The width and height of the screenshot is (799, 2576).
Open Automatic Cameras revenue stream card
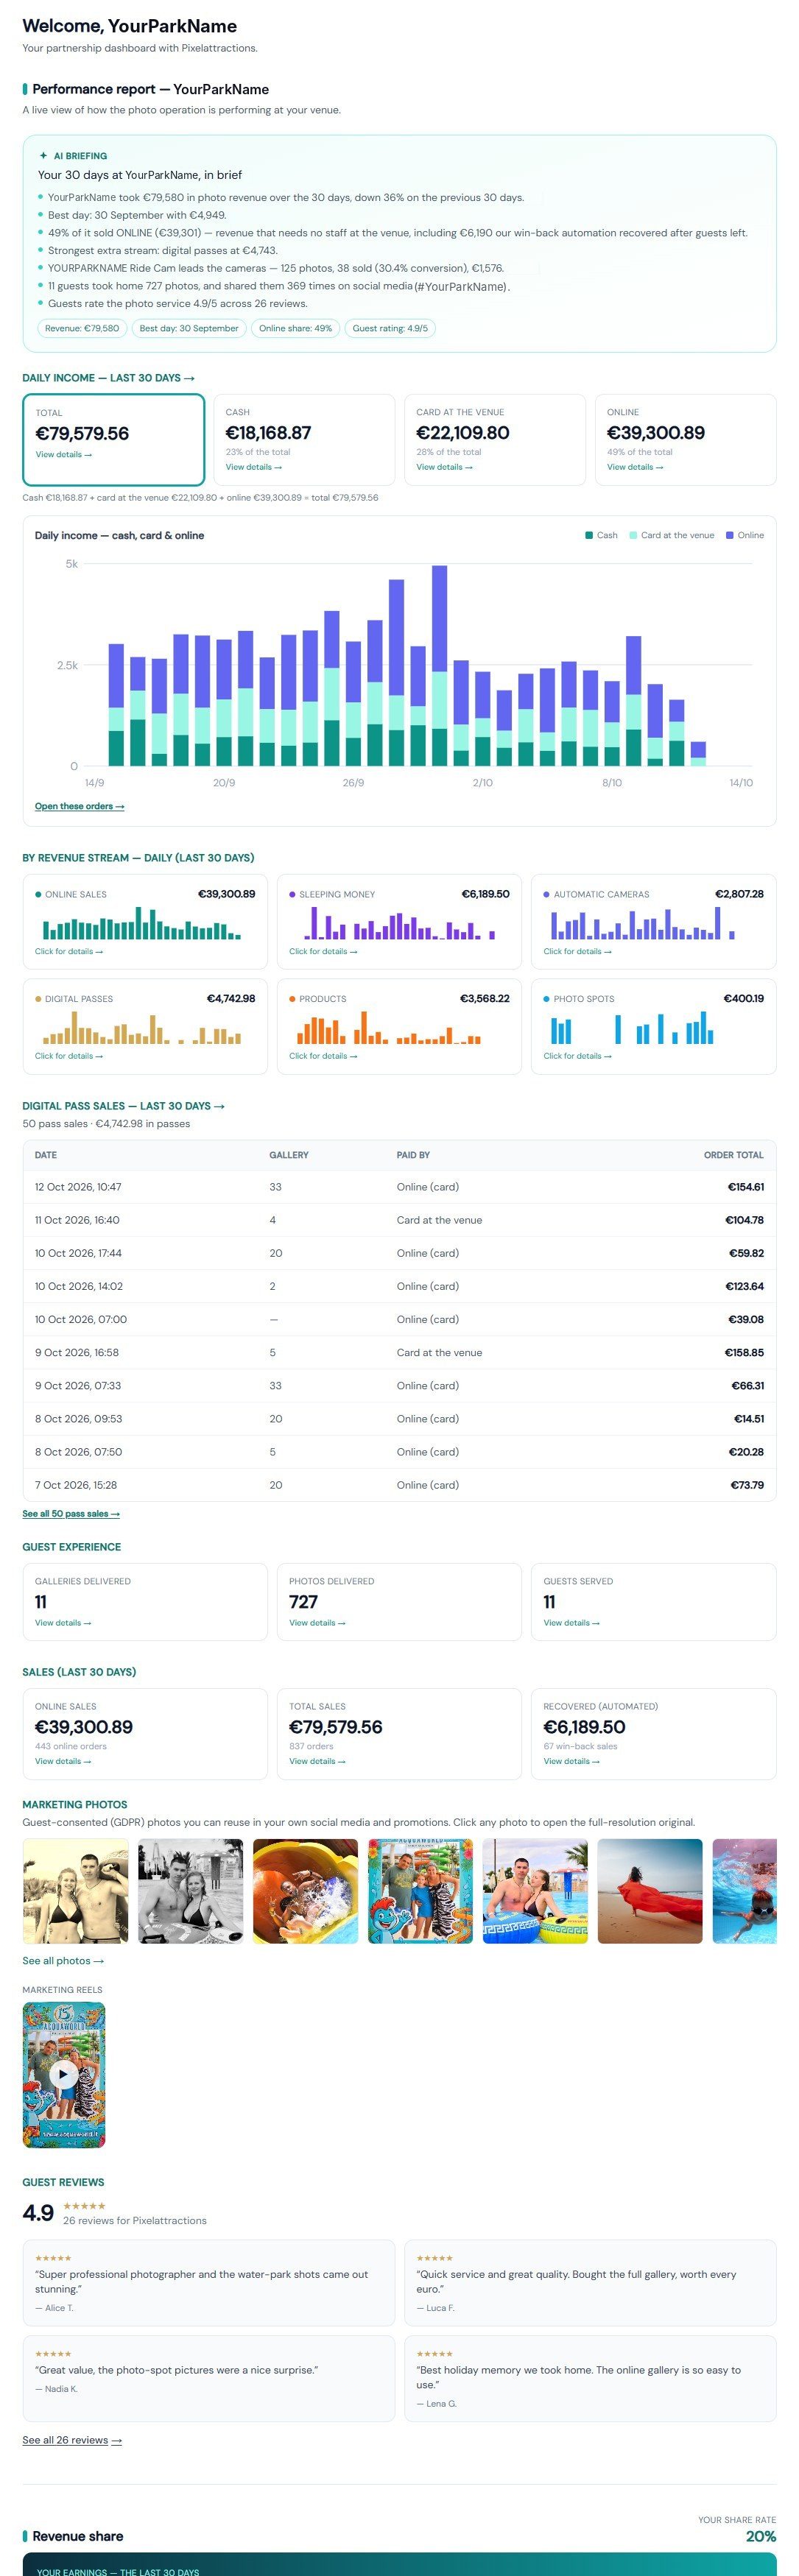(653, 922)
